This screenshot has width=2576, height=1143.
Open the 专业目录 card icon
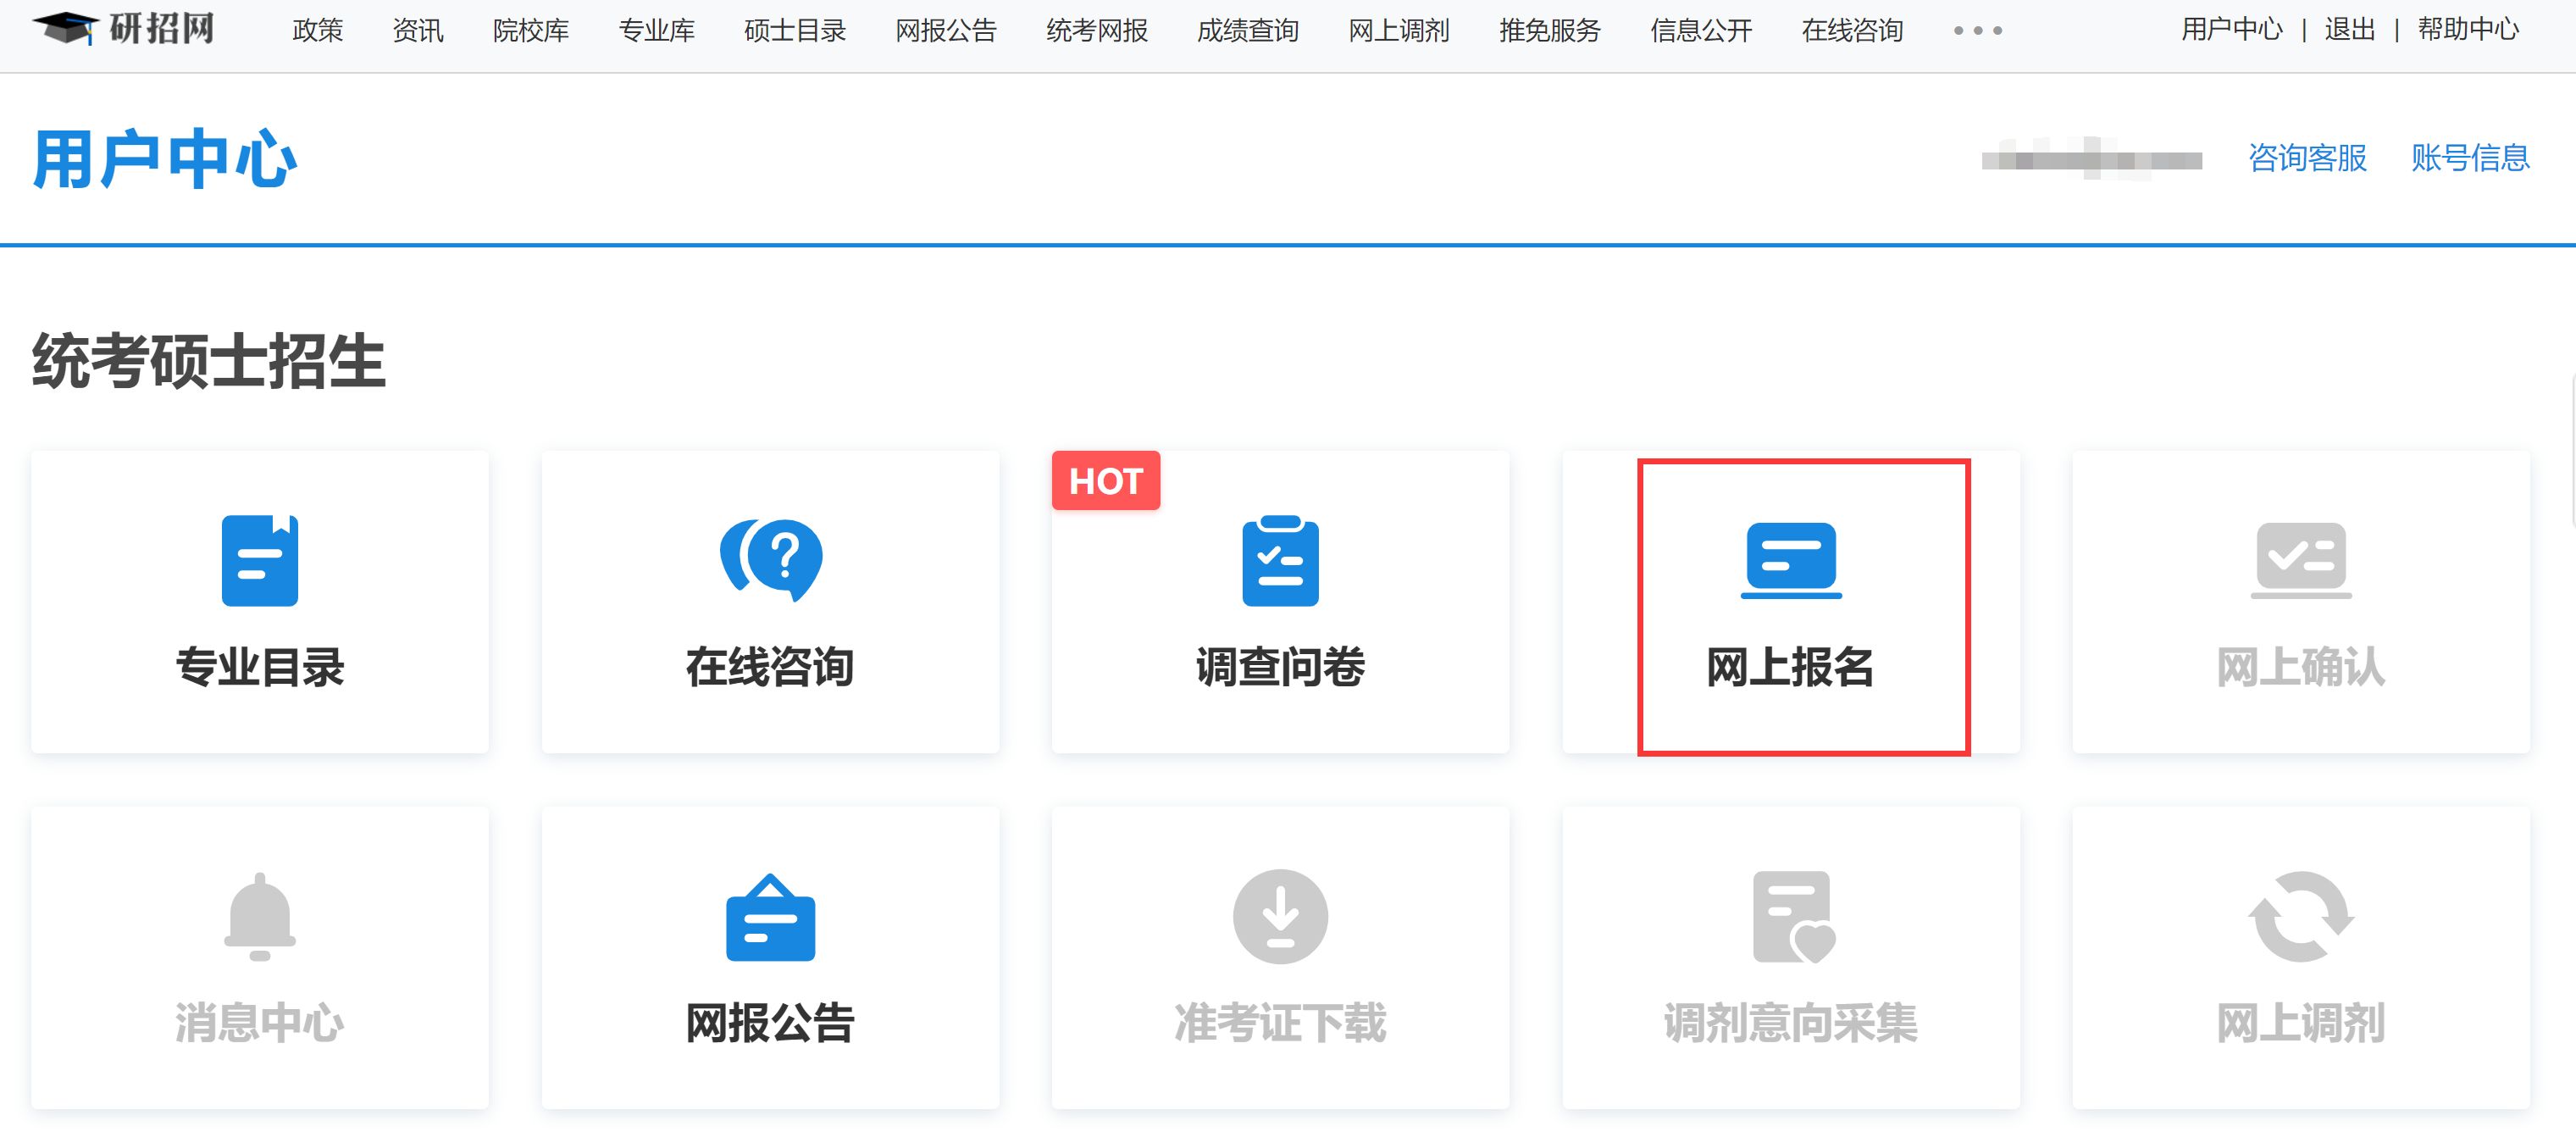(258, 561)
